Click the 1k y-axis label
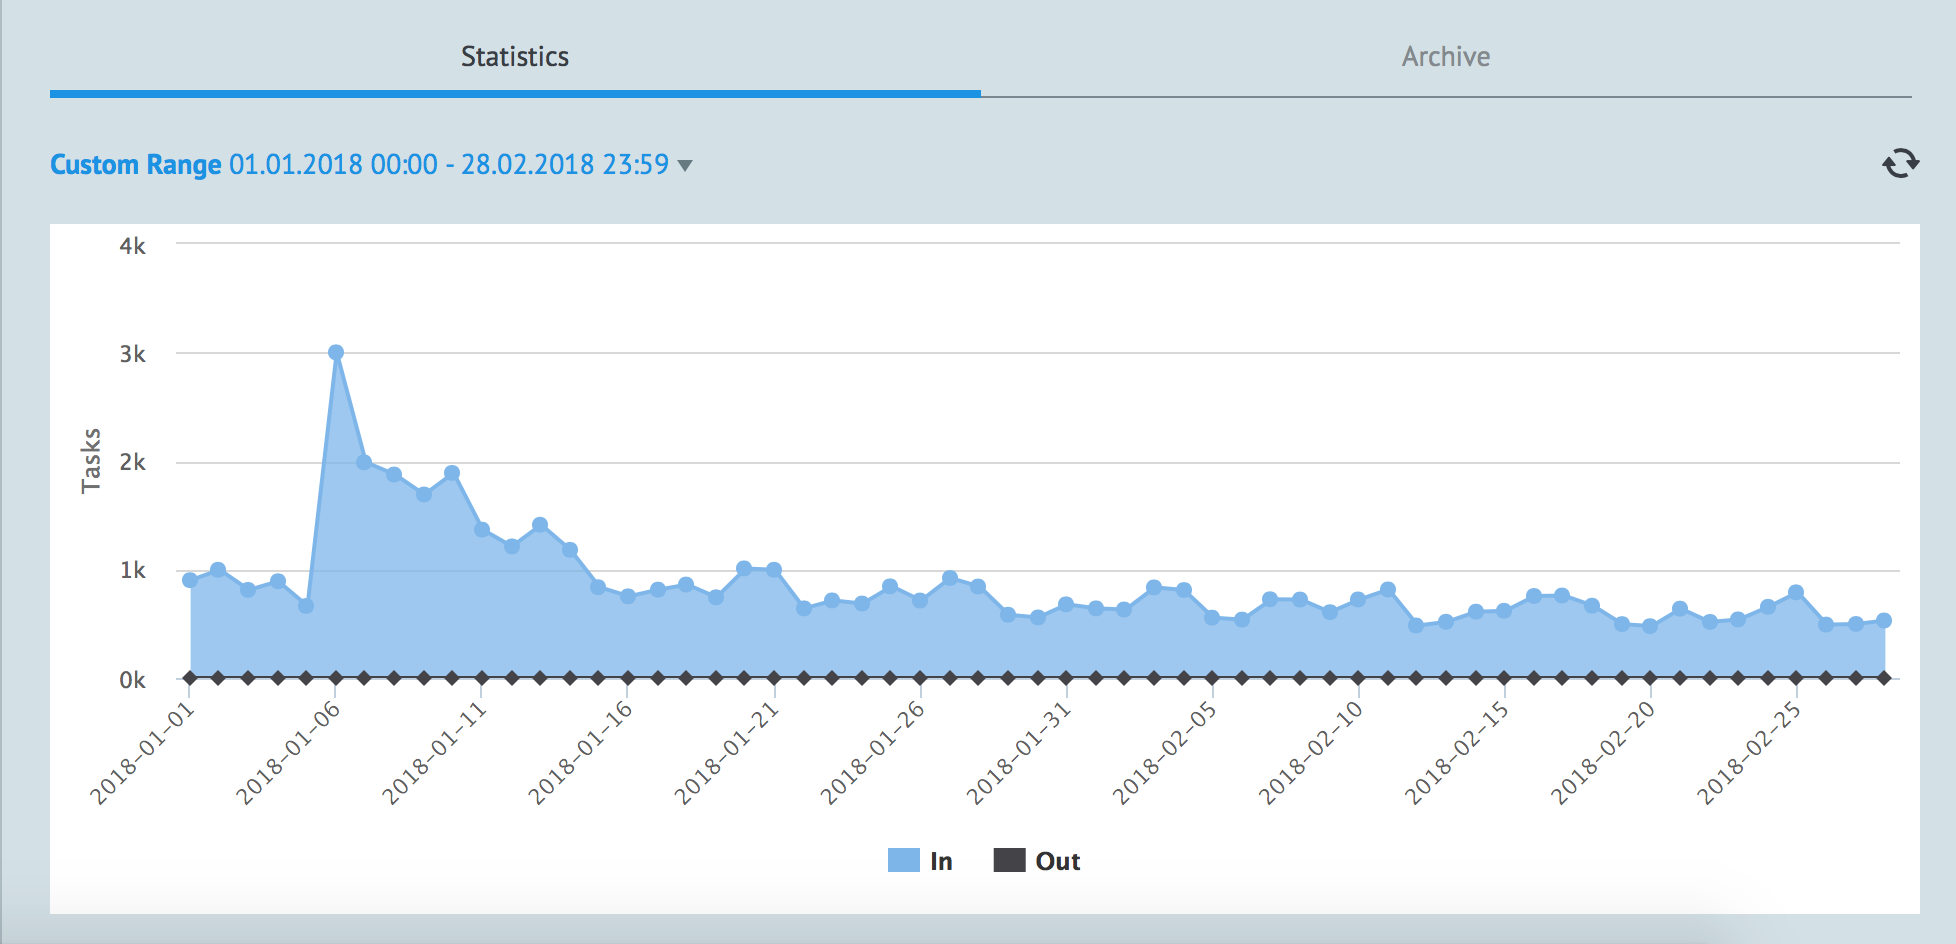Viewport: 1956px width, 944px height. point(132,570)
